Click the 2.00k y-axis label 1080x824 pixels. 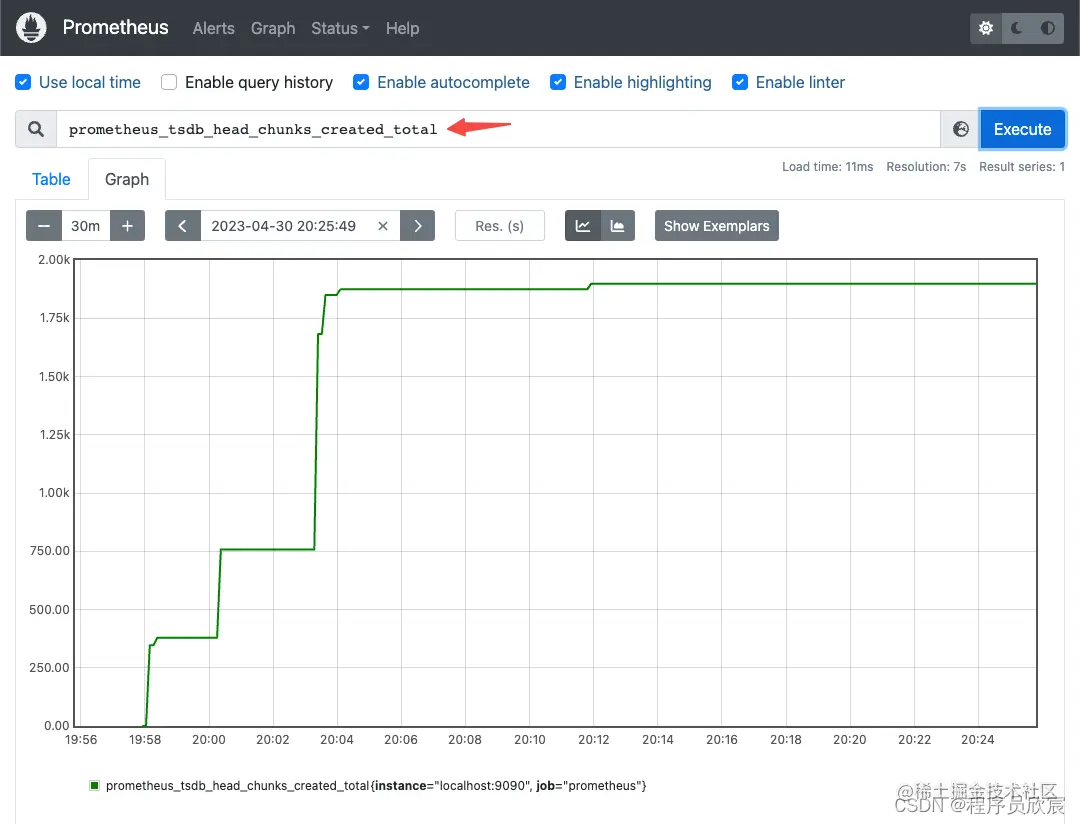tap(54, 260)
